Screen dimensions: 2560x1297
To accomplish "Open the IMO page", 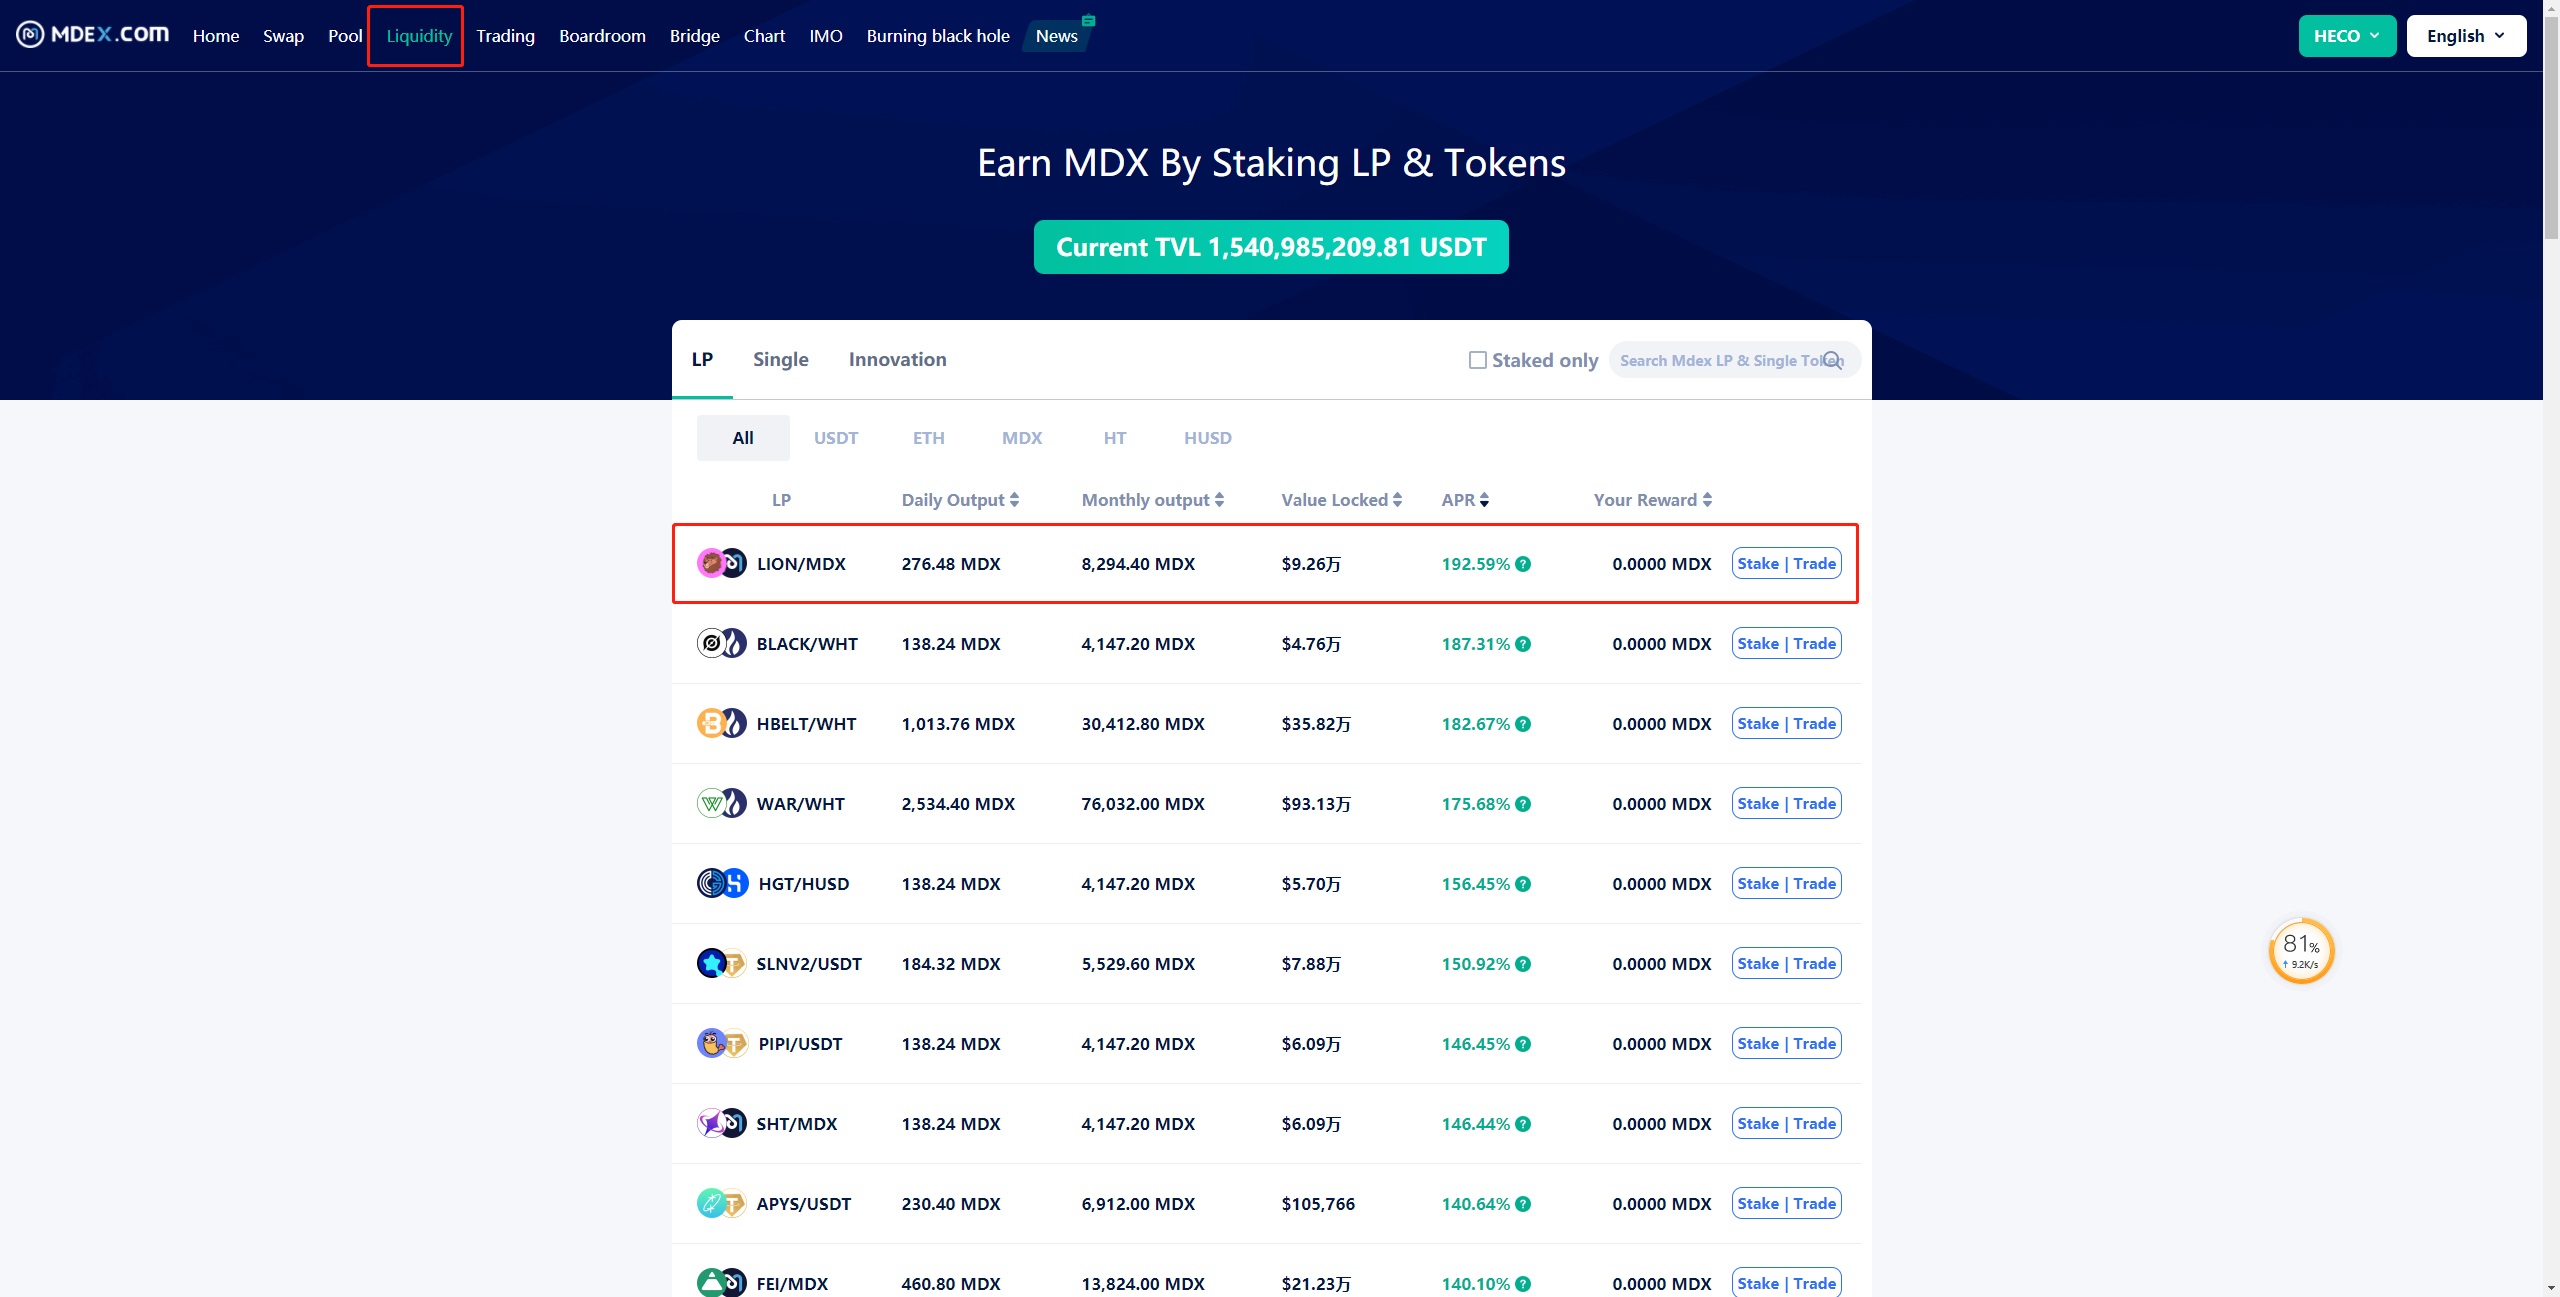I will click(826, 36).
